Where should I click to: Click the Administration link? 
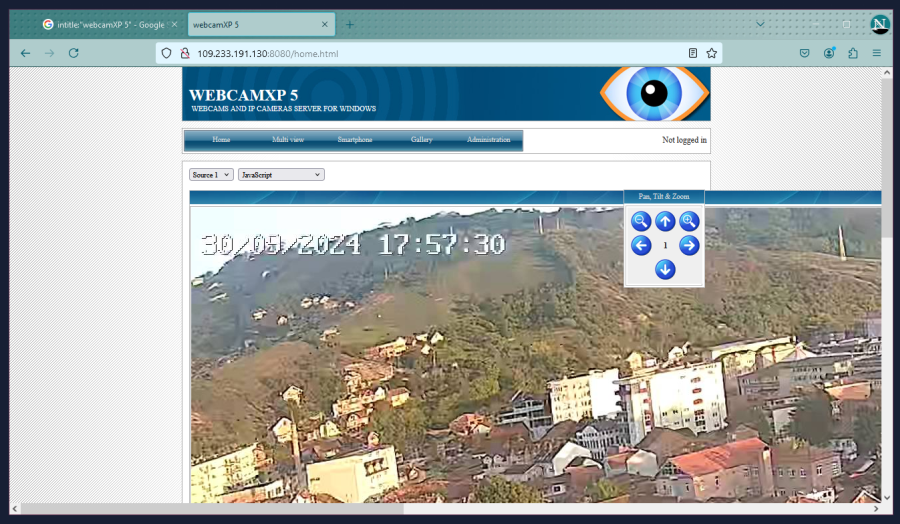(x=488, y=140)
